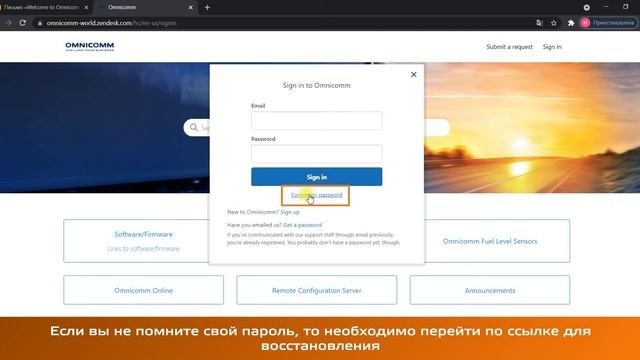The height and width of the screenshot is (360, 640).
Task: Open the Announcements category
Action: coord(490,290)
